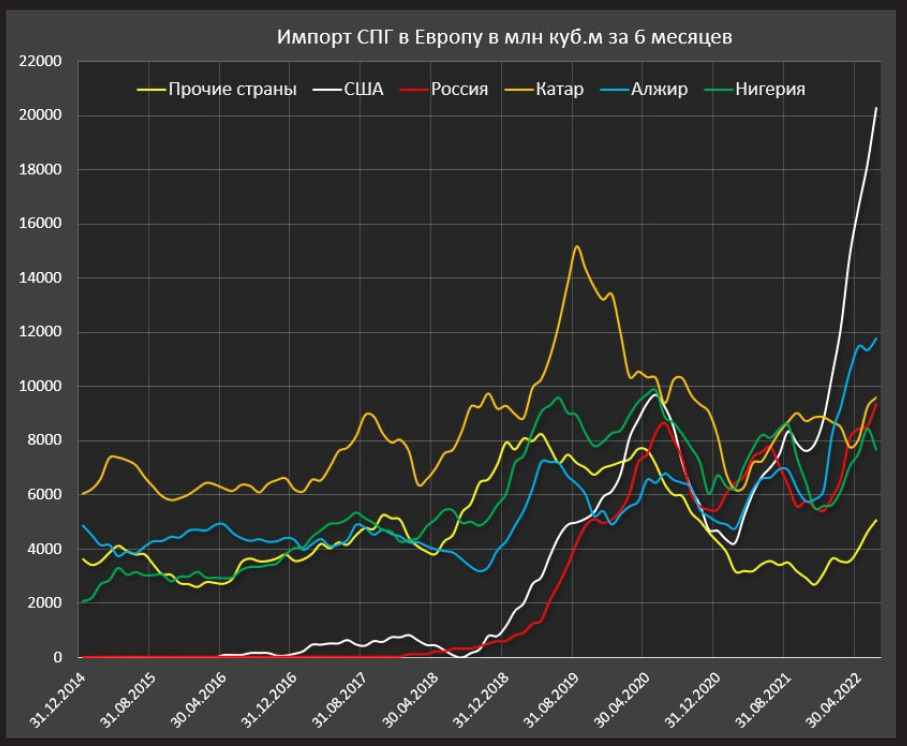Select the 'Прочие страны' legend label

point(232,89)
